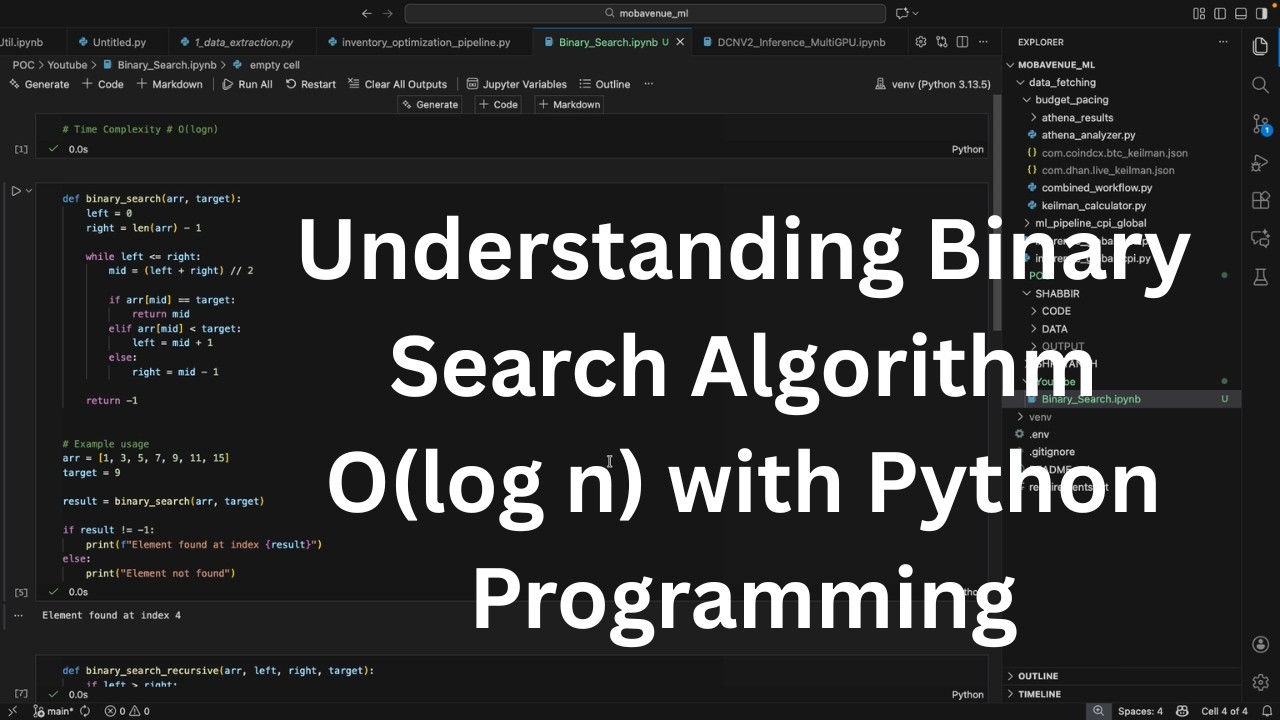Add a Markdown cell from notebook toolbar
This screenshot has height=720, width=1280.
169,84
